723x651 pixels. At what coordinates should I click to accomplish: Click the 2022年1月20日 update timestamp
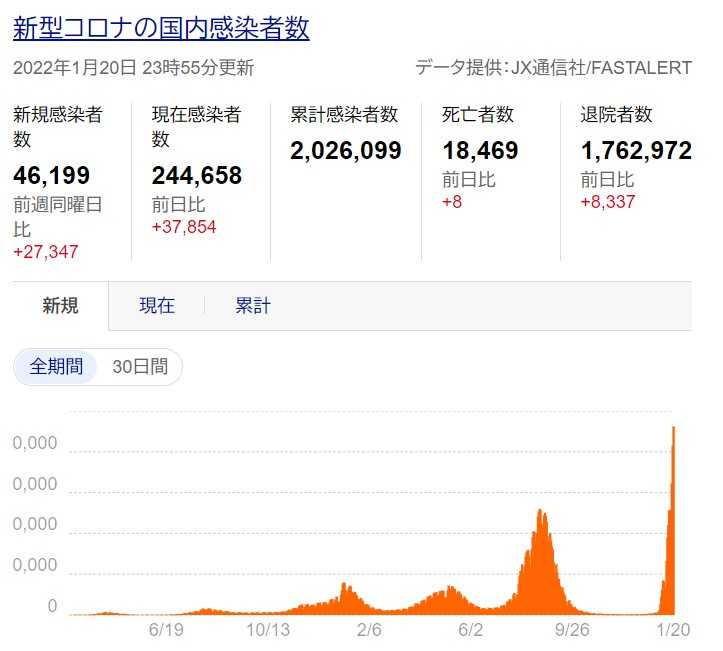point(133,68)
